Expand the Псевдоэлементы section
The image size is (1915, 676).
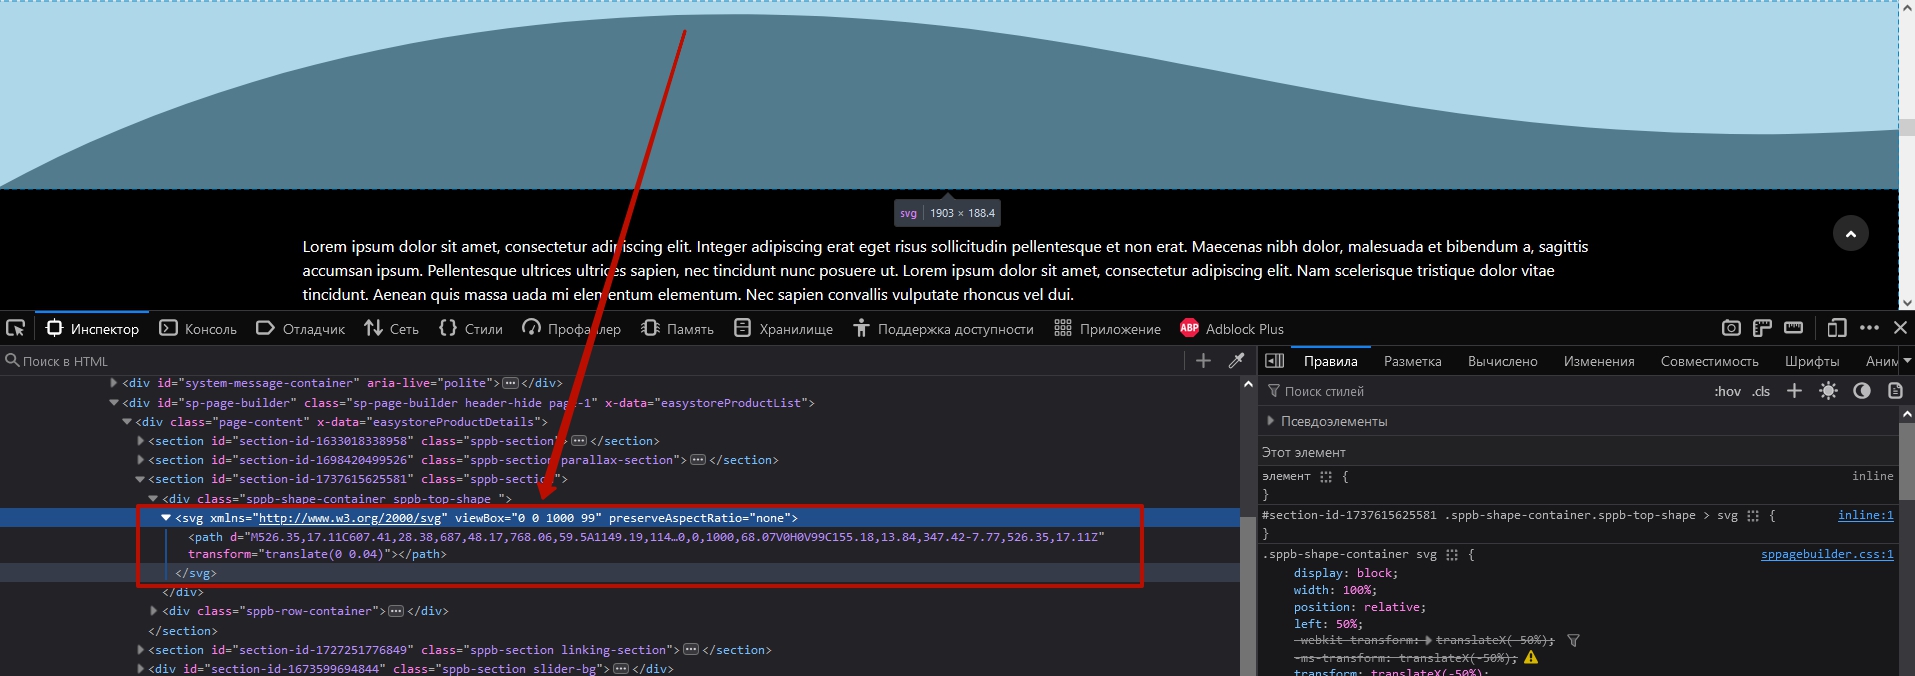1271,421
